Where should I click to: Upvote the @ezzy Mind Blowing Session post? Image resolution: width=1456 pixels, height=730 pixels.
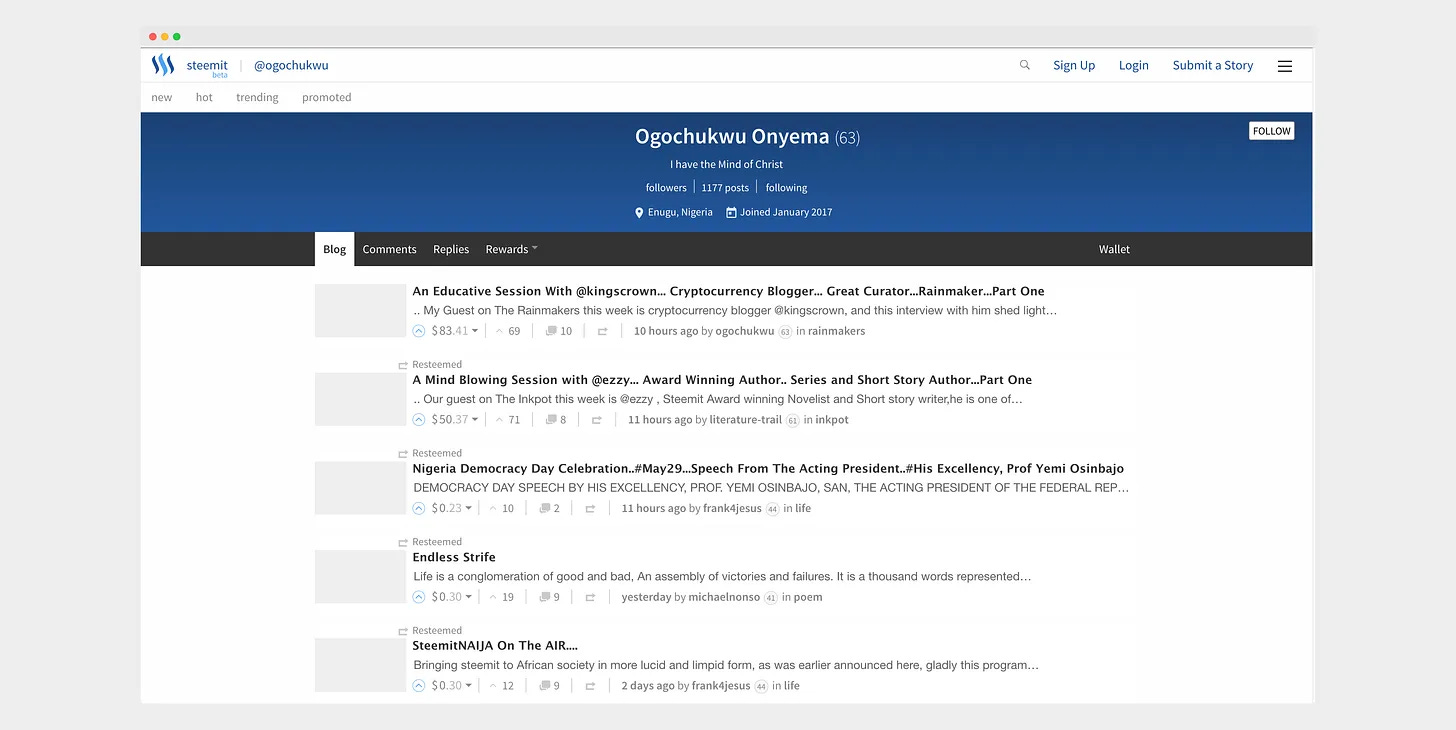point(419,420)
